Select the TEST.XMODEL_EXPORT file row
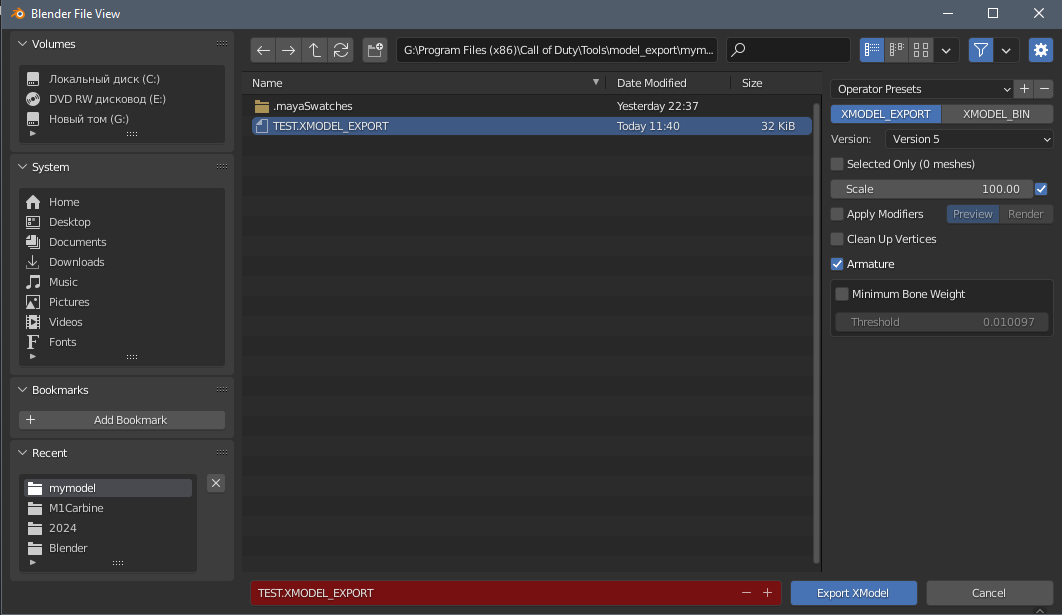 click(532, 126)
